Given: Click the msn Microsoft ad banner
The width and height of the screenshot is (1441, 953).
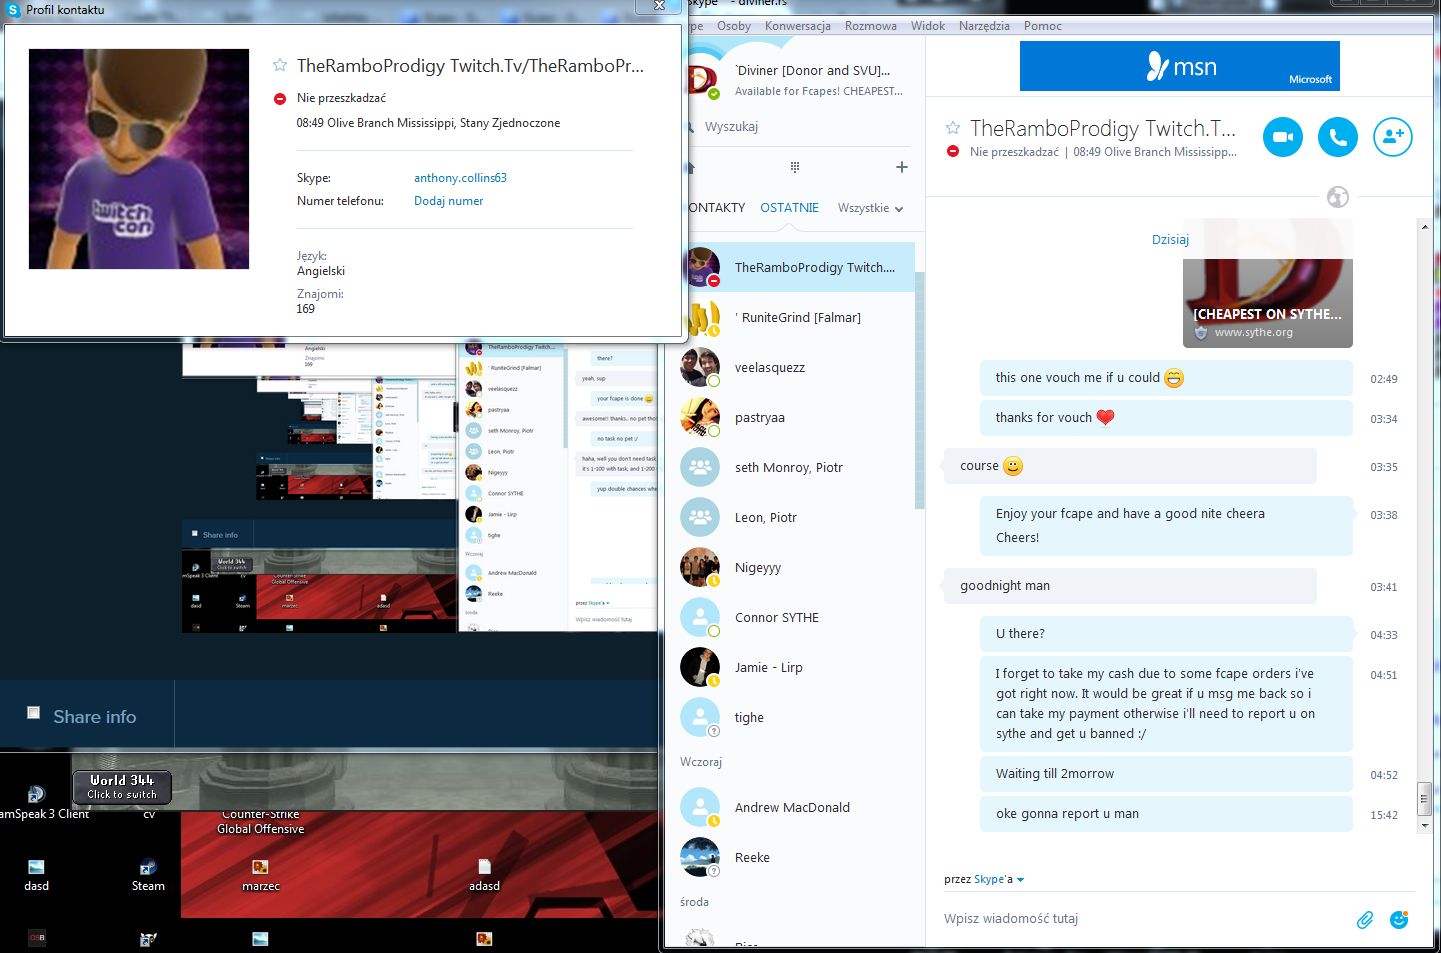Looking at the screenshot, I should click(1180, 66).
